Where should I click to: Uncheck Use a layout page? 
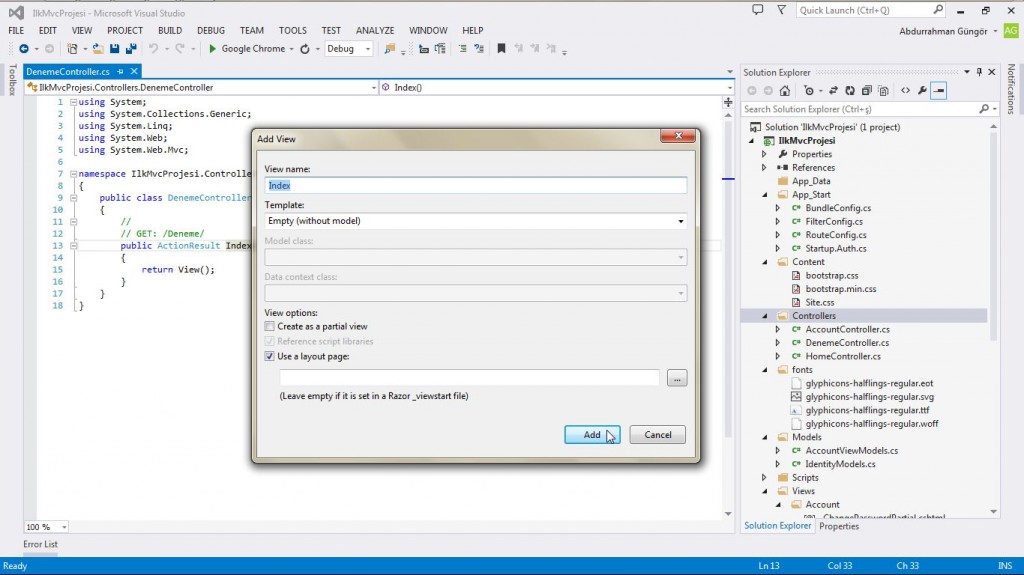(269, 356)
